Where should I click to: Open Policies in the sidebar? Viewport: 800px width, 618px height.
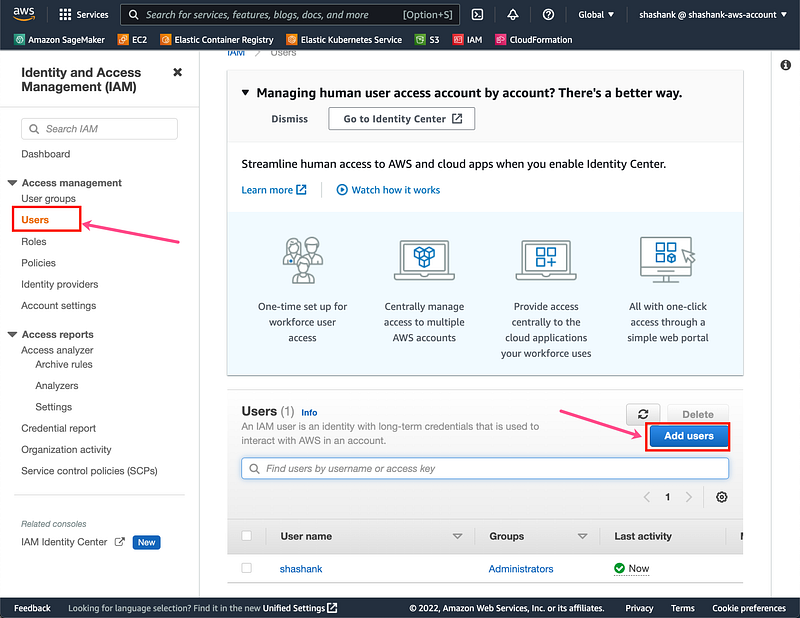(x=38, y=263)
